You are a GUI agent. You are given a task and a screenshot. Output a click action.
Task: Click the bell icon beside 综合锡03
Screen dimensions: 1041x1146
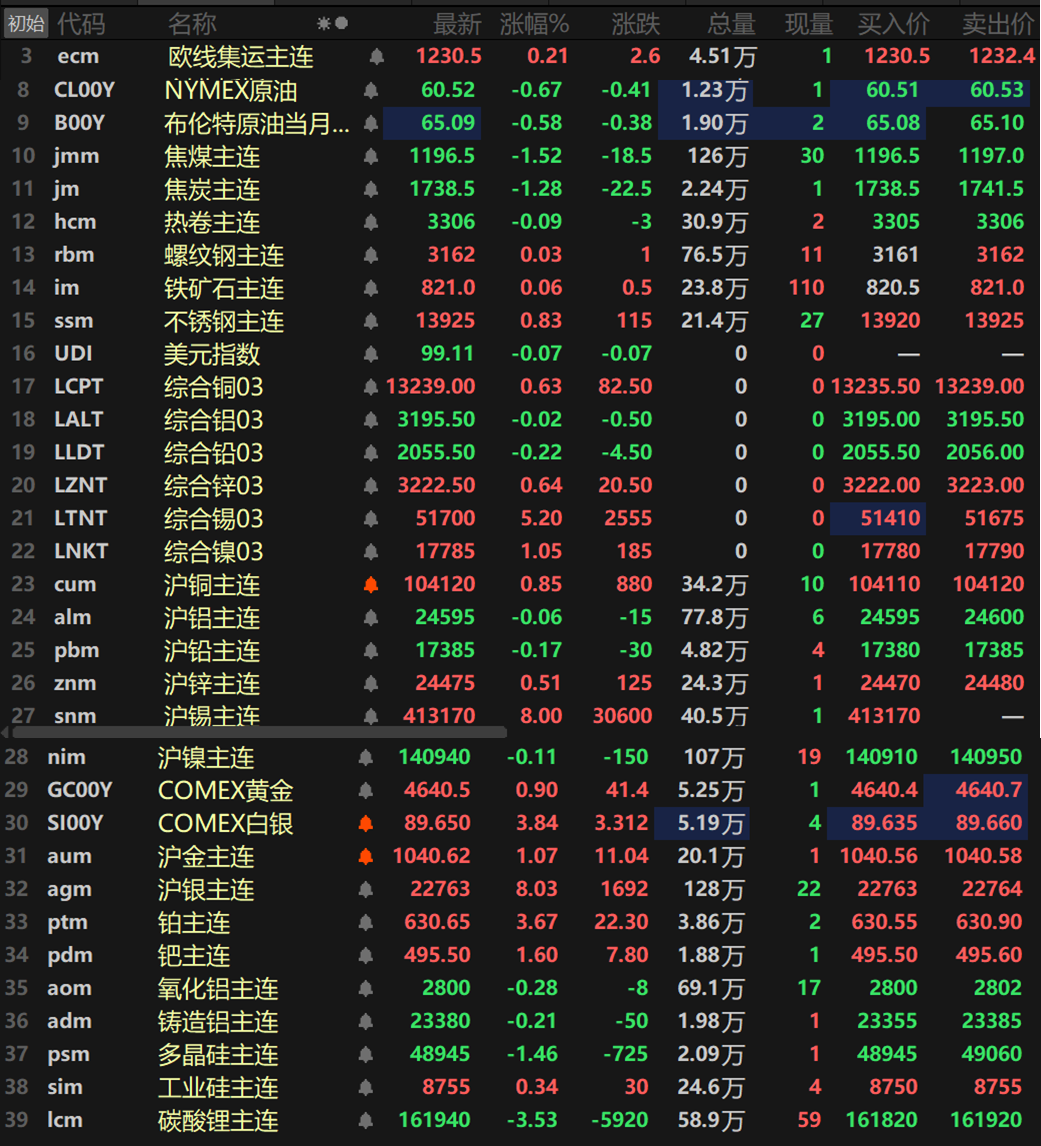tap(371, 519)
